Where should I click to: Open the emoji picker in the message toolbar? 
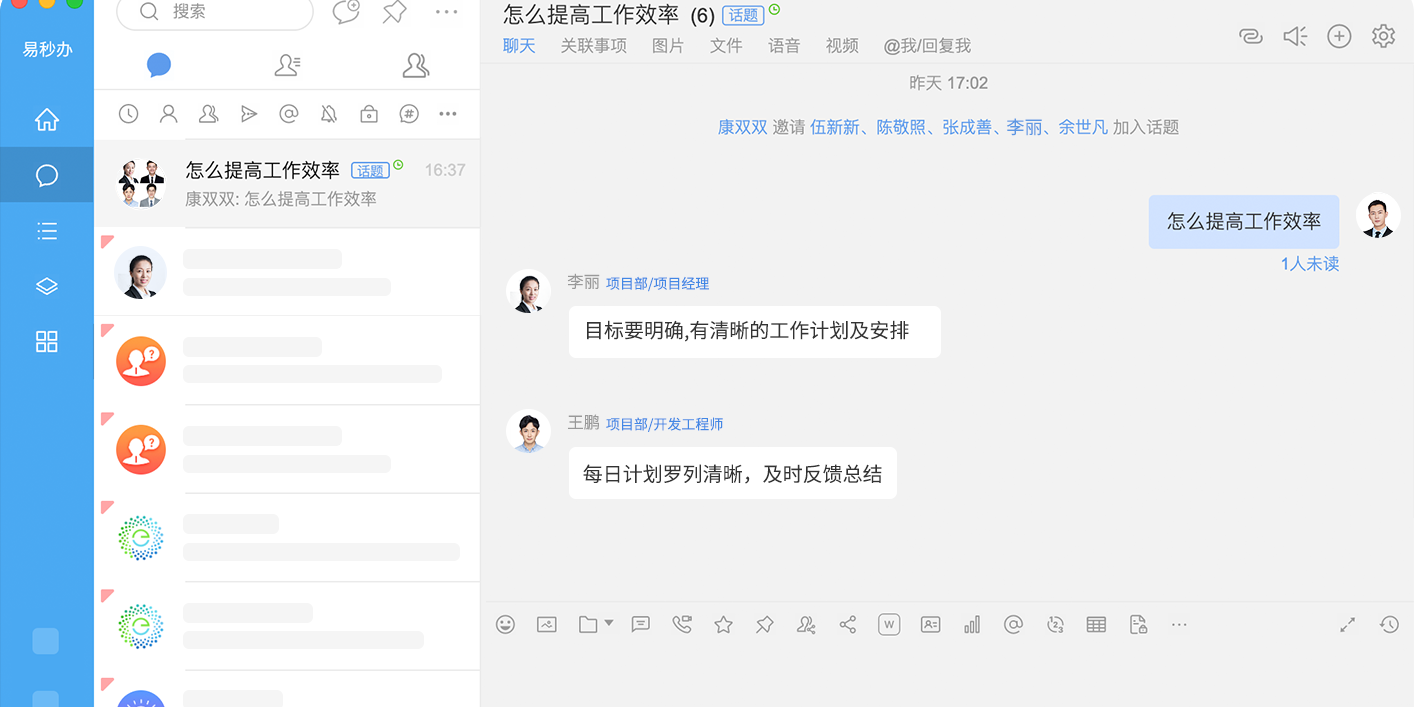pyautogui.click(x=505, y=625)
